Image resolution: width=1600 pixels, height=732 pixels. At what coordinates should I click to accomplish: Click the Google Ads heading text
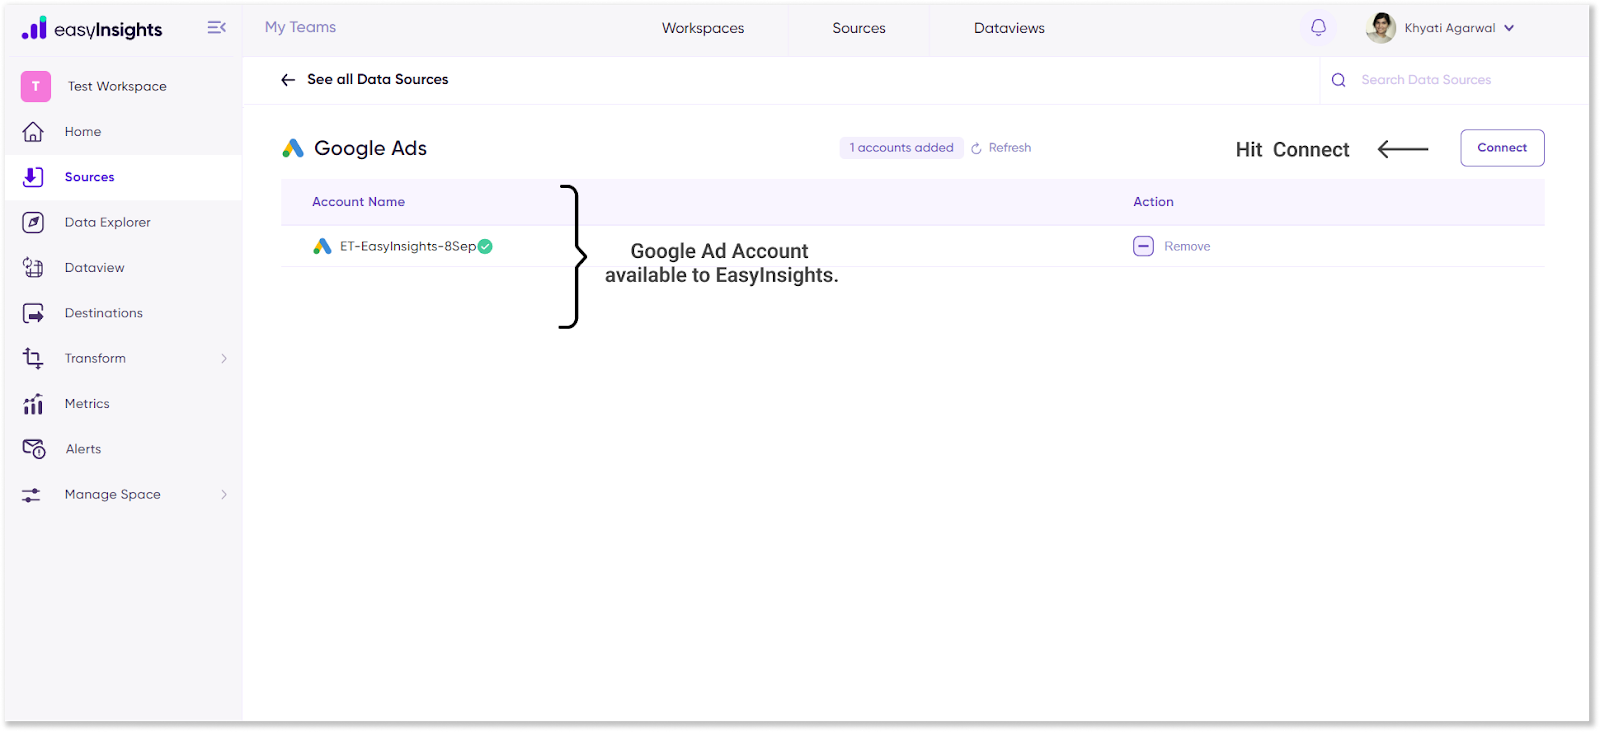370,148
